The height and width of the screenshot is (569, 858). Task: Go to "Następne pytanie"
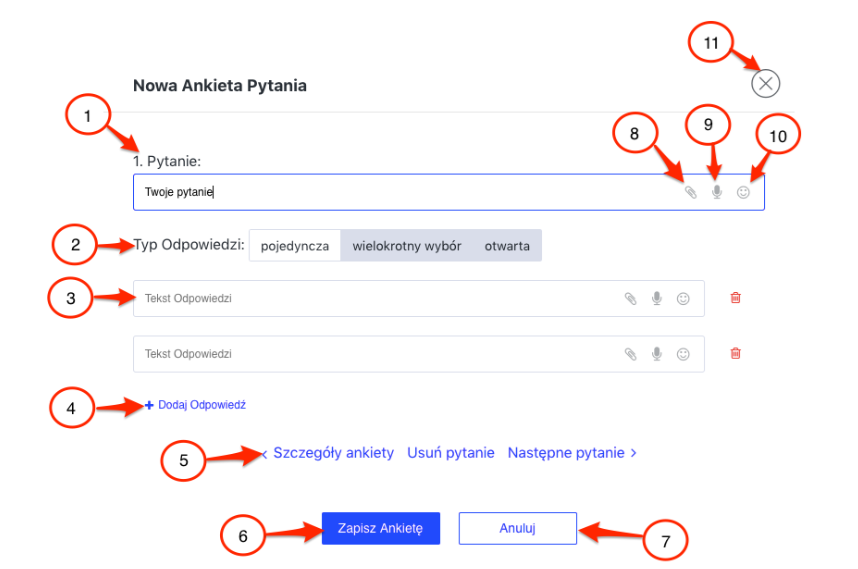click(x=571, y=453)
